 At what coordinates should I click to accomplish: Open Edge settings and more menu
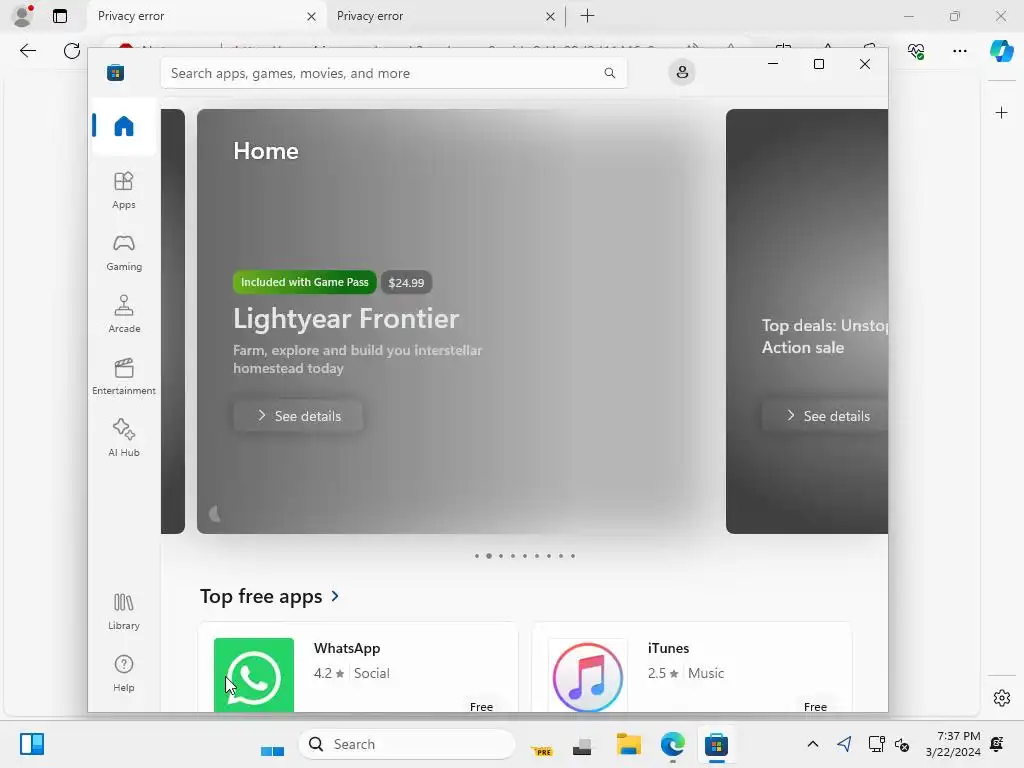click(959, 51)
